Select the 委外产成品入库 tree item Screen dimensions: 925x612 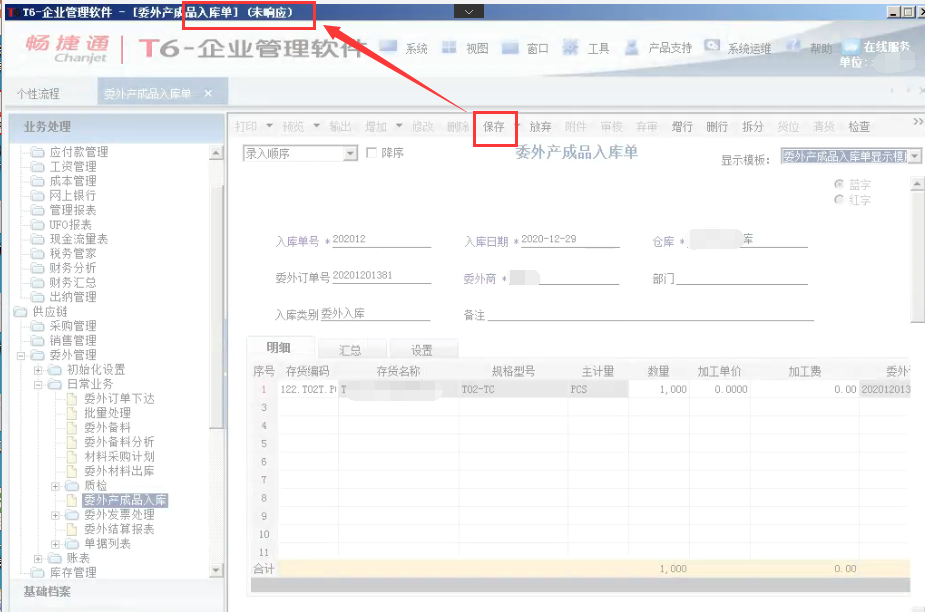click(x=125, y=500)
